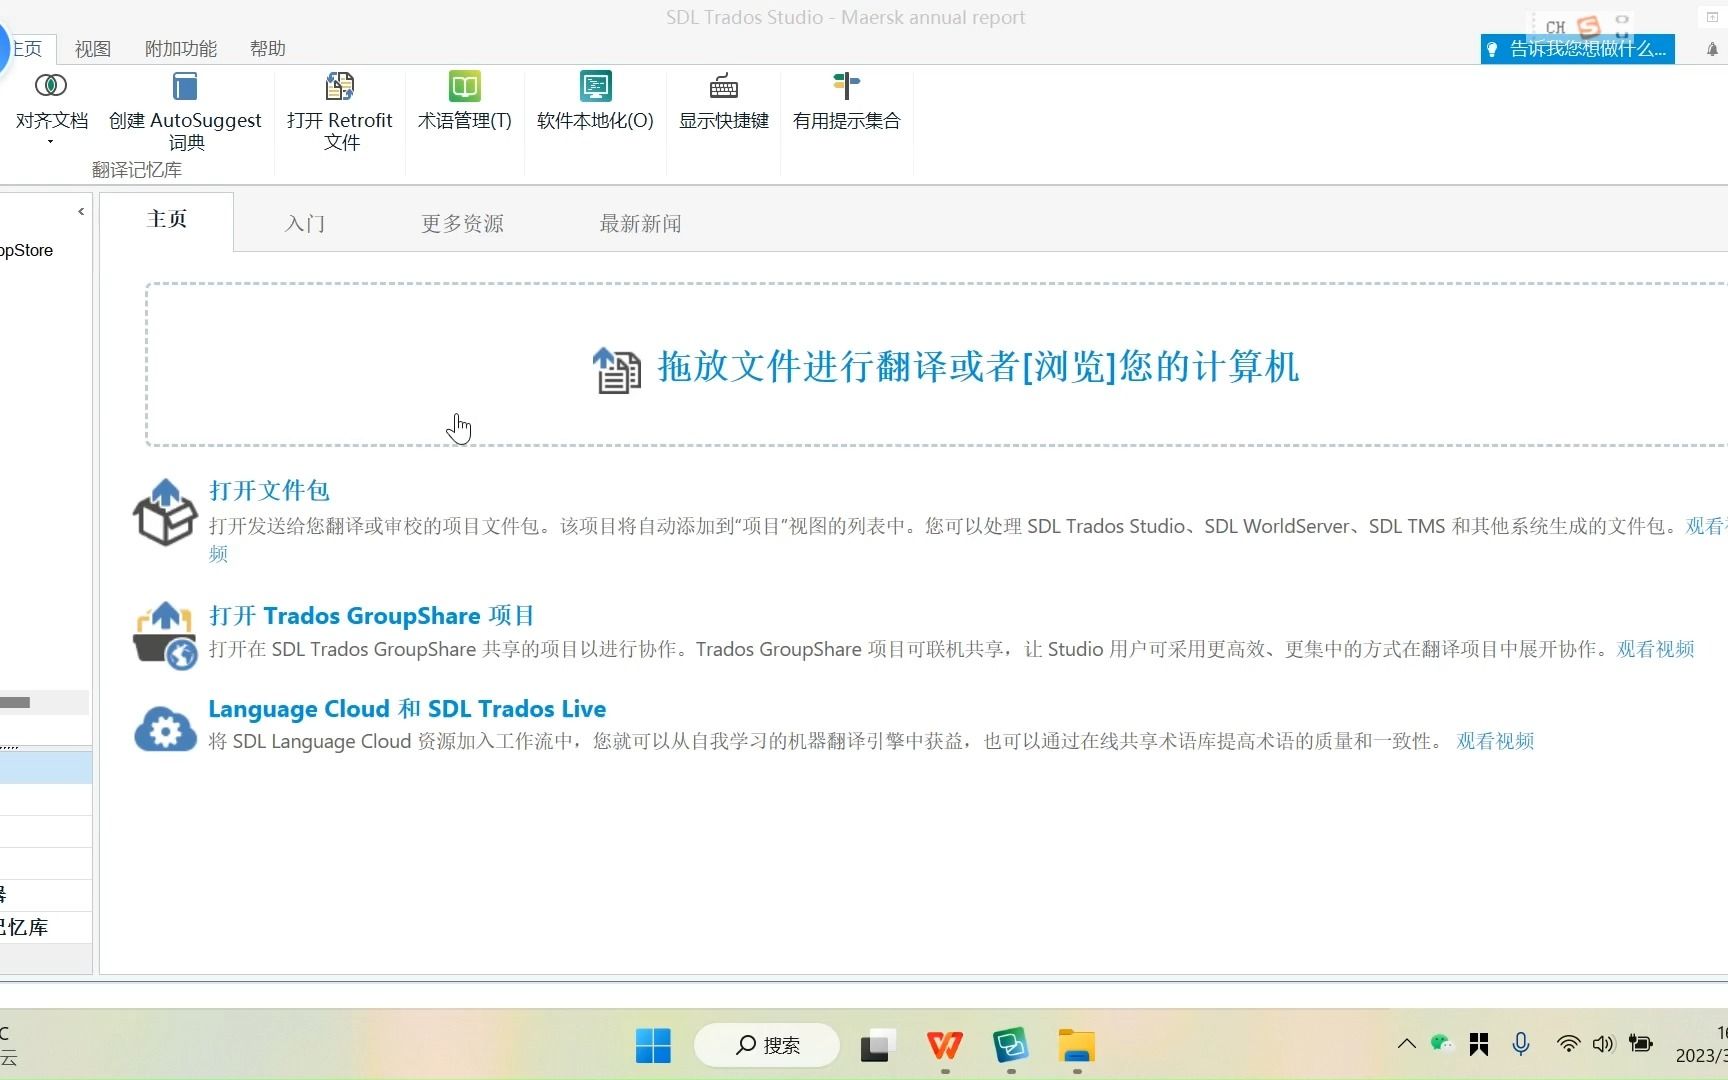Collapse the left navigation pane arrow

(81, 211)
